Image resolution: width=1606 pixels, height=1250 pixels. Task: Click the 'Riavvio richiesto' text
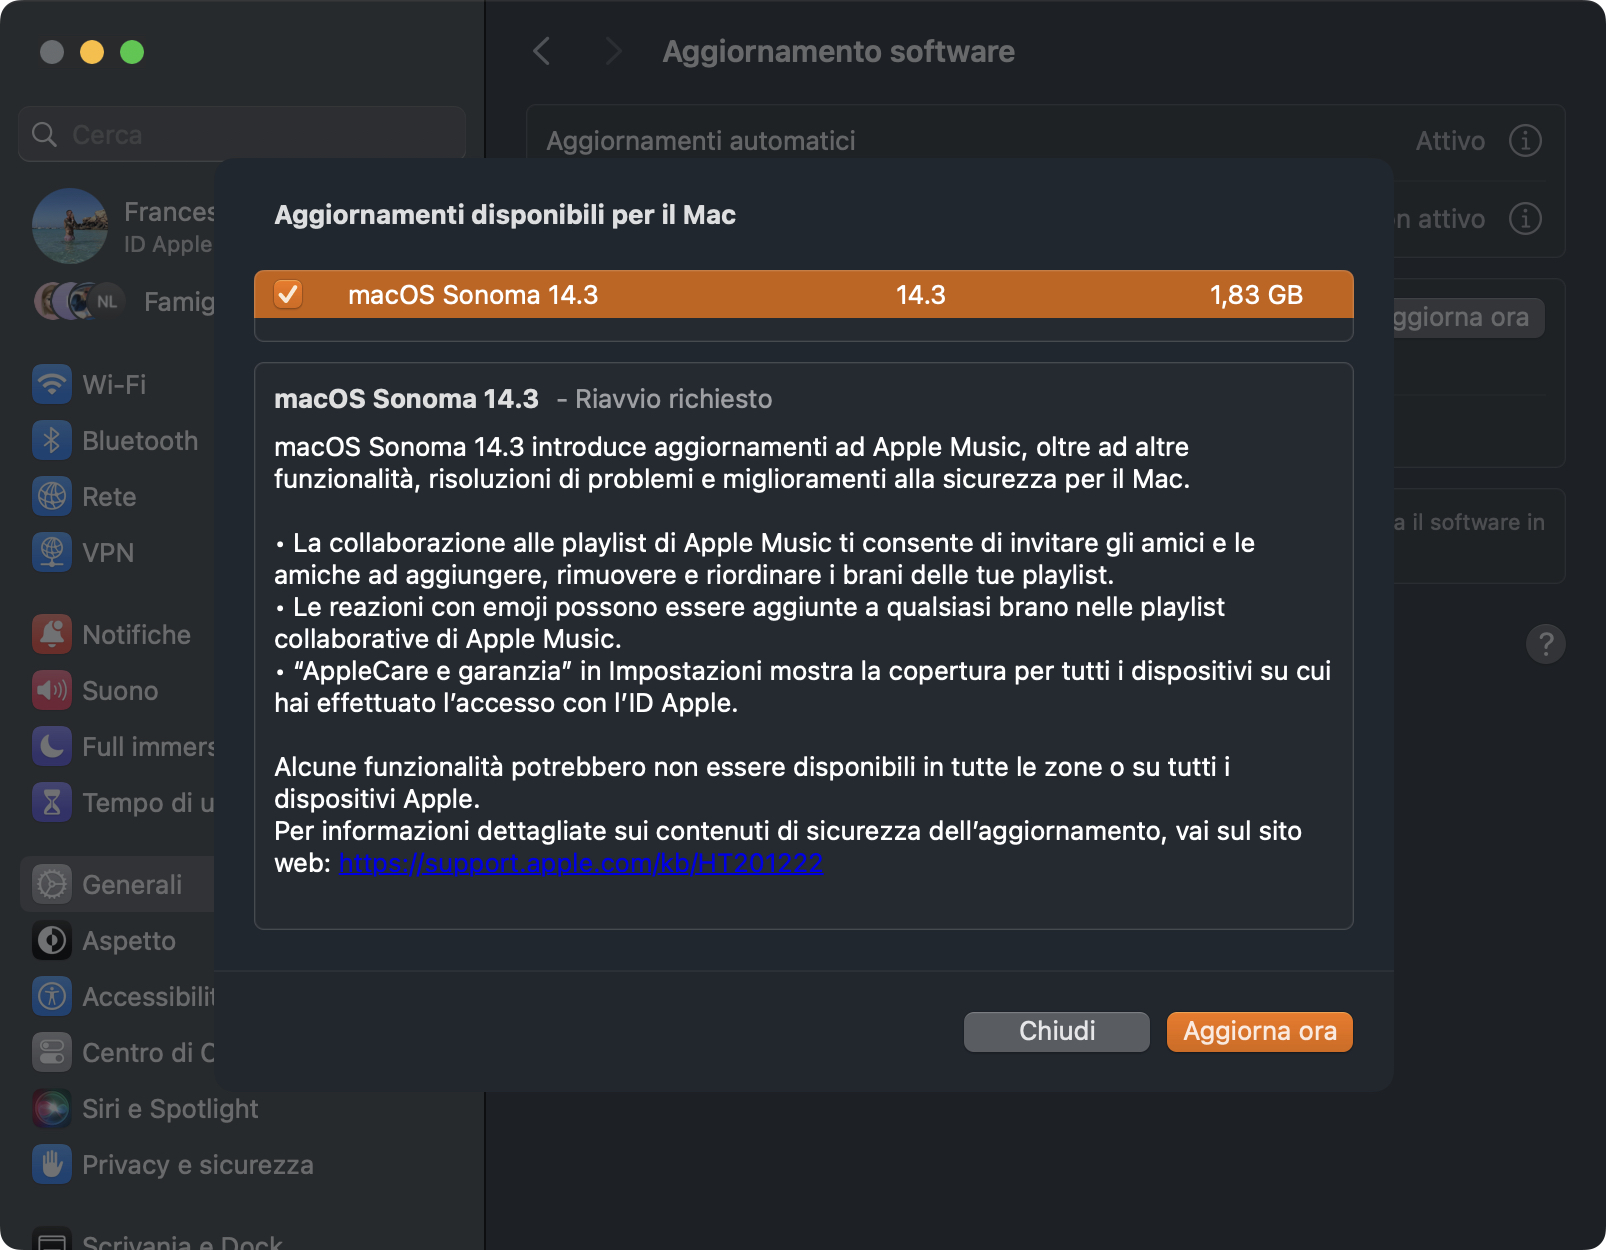pyautogui.click(x=674, y=399)
